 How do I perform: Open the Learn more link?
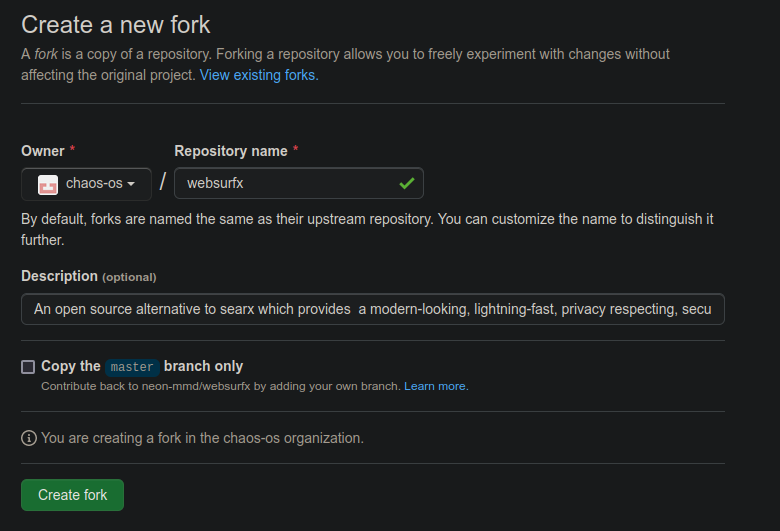click(x=436, y=386)
